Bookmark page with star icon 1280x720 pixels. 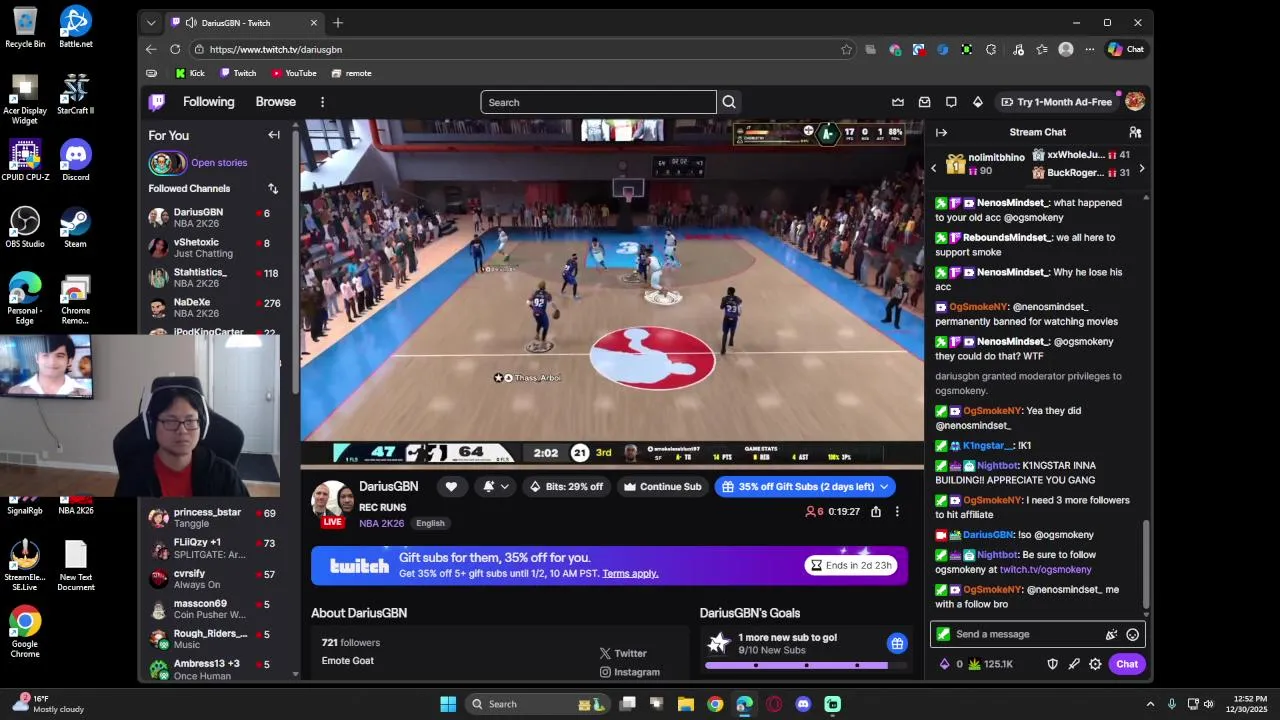tap(846, 49)
